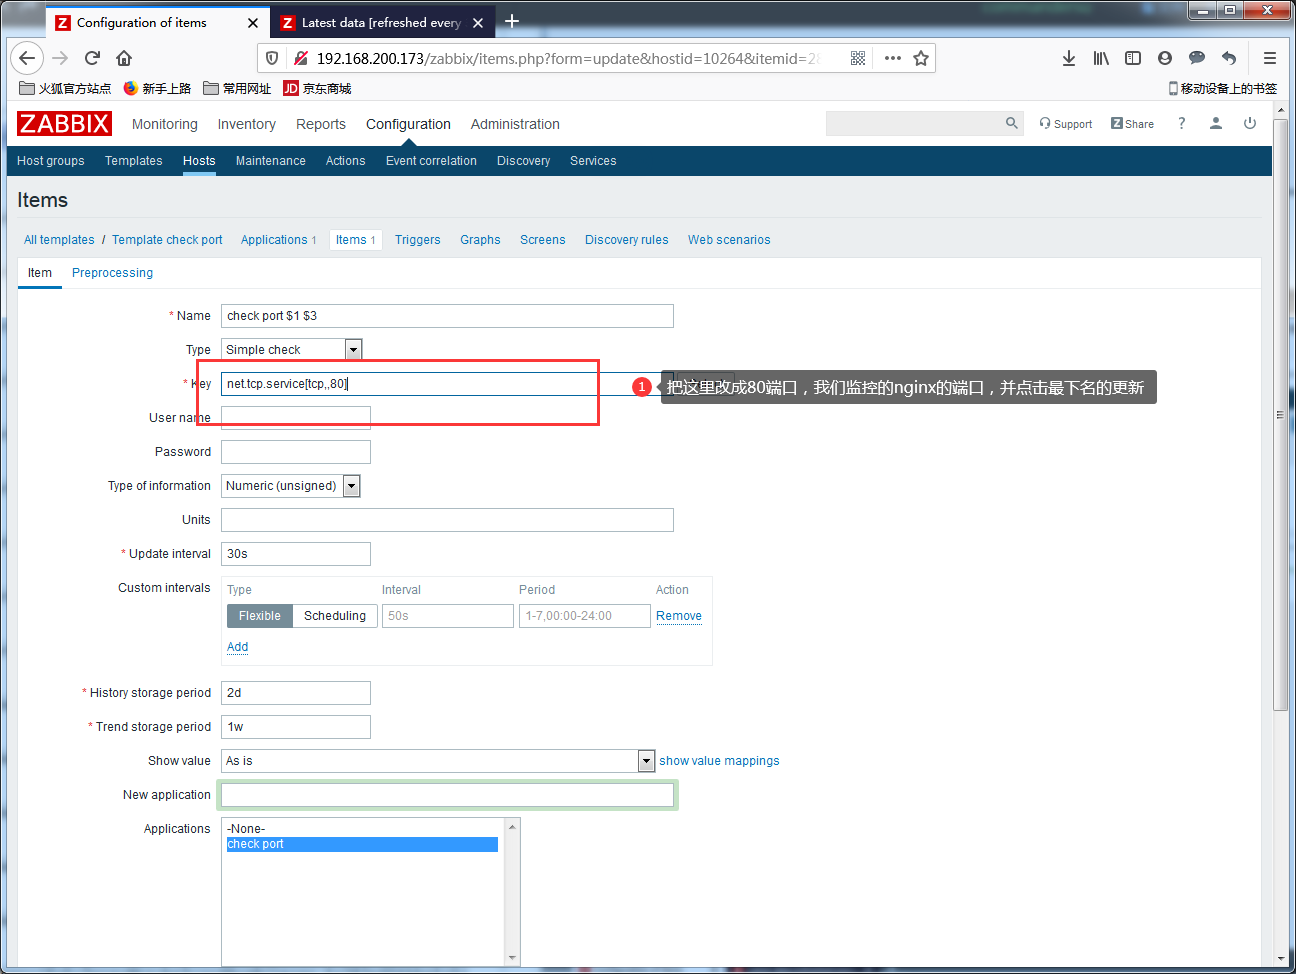Remove the custom interval row
This screenshot has width=1296, height=974.
coord(679,616)
